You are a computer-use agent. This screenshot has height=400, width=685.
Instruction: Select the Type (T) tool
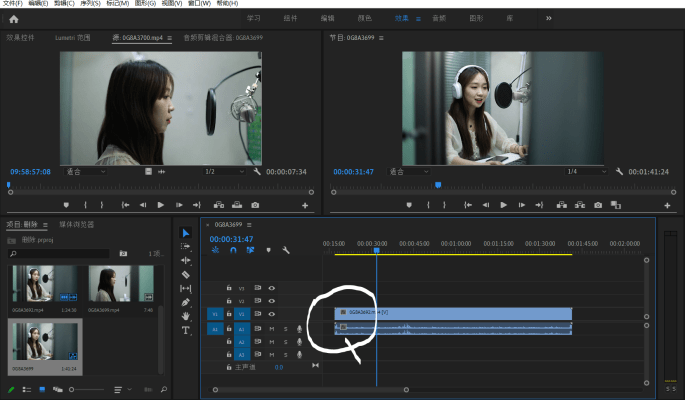[185, 330]
